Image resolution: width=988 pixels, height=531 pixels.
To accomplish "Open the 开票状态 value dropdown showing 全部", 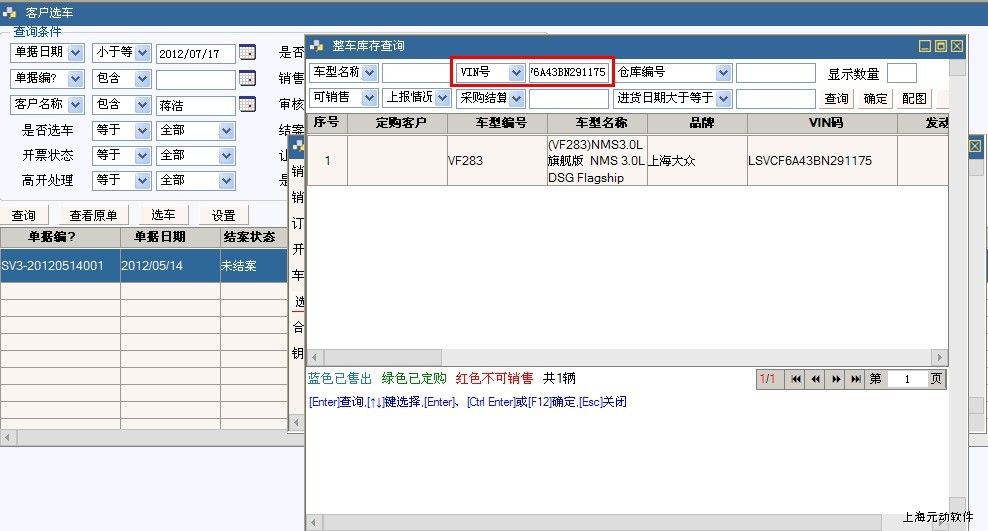I will click(227, 156).
